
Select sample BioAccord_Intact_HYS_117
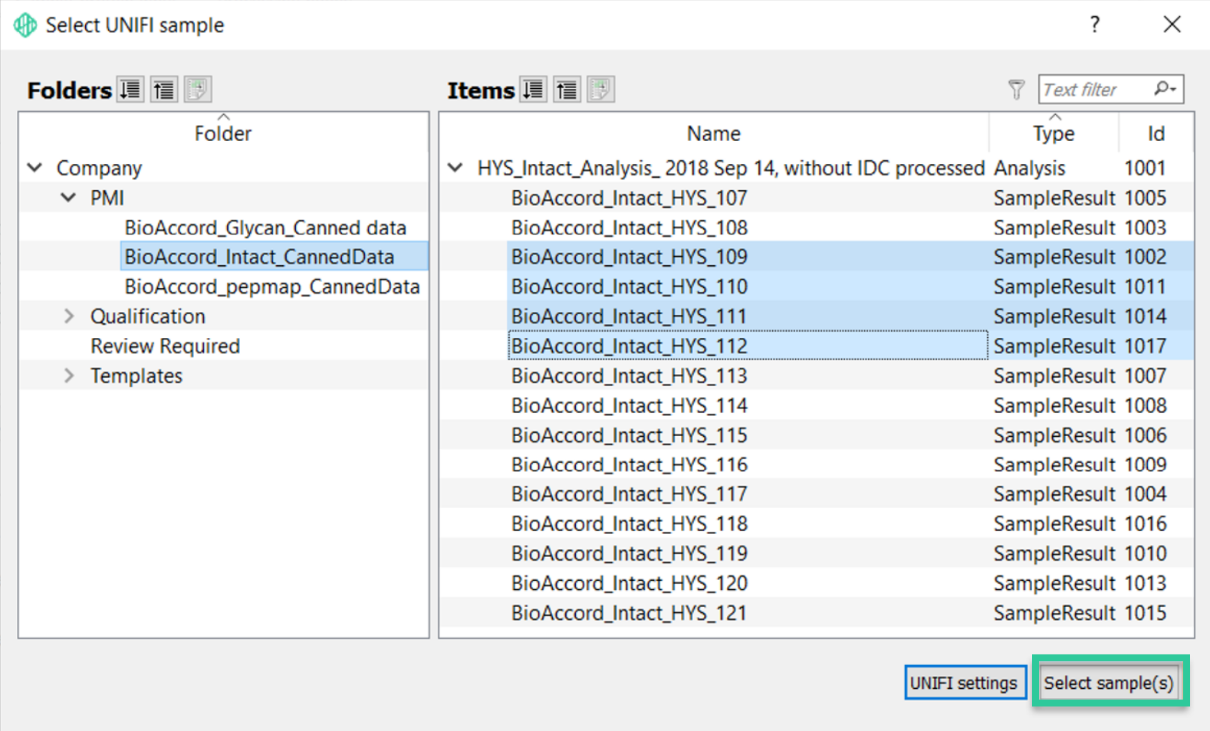pyautogui.click(x=629, y=494)
